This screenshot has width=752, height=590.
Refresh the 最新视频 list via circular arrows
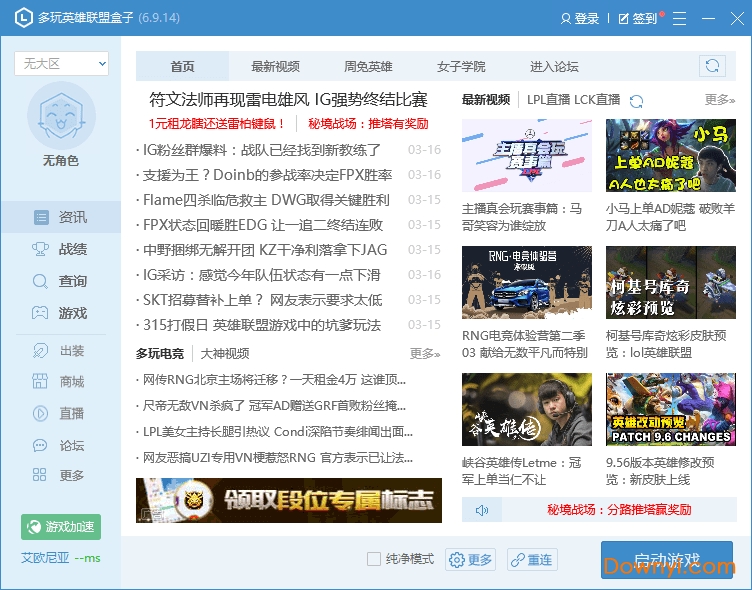pos(636,101)
